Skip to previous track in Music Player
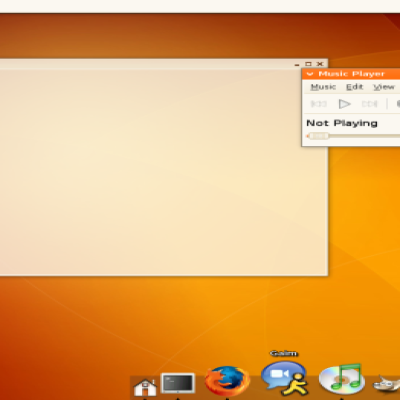 click(318, 104)
